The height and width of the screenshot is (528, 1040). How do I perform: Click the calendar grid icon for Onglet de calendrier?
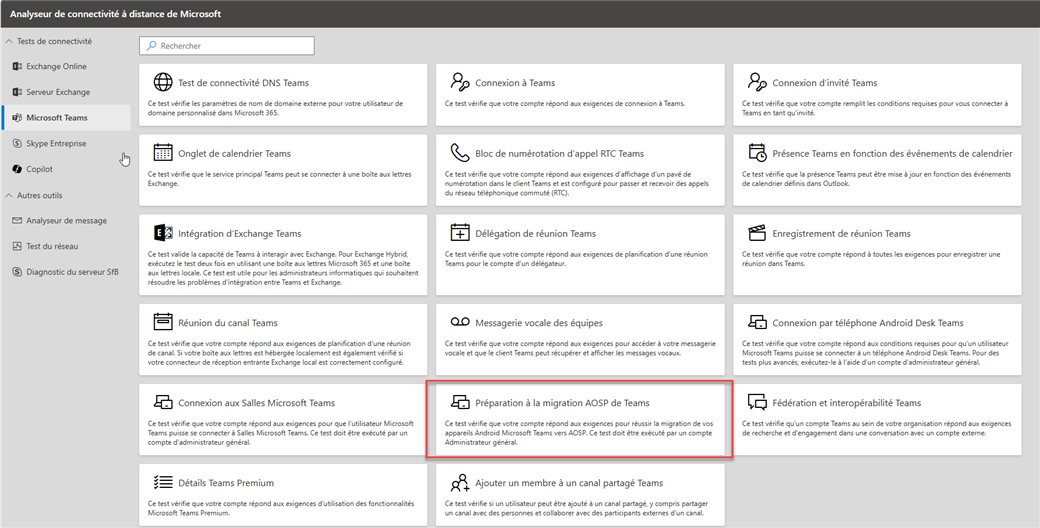click(x=162, y=153)
